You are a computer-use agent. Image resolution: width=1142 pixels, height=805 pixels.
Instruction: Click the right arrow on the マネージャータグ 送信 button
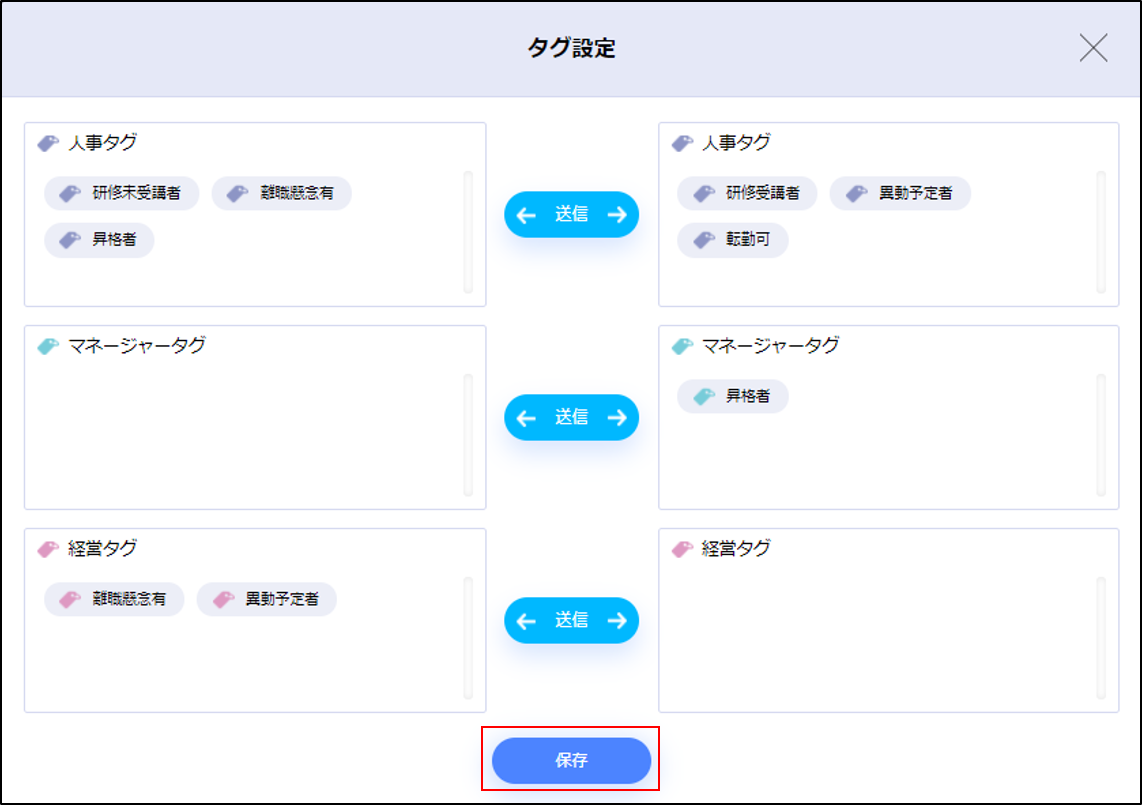[617, 417]
